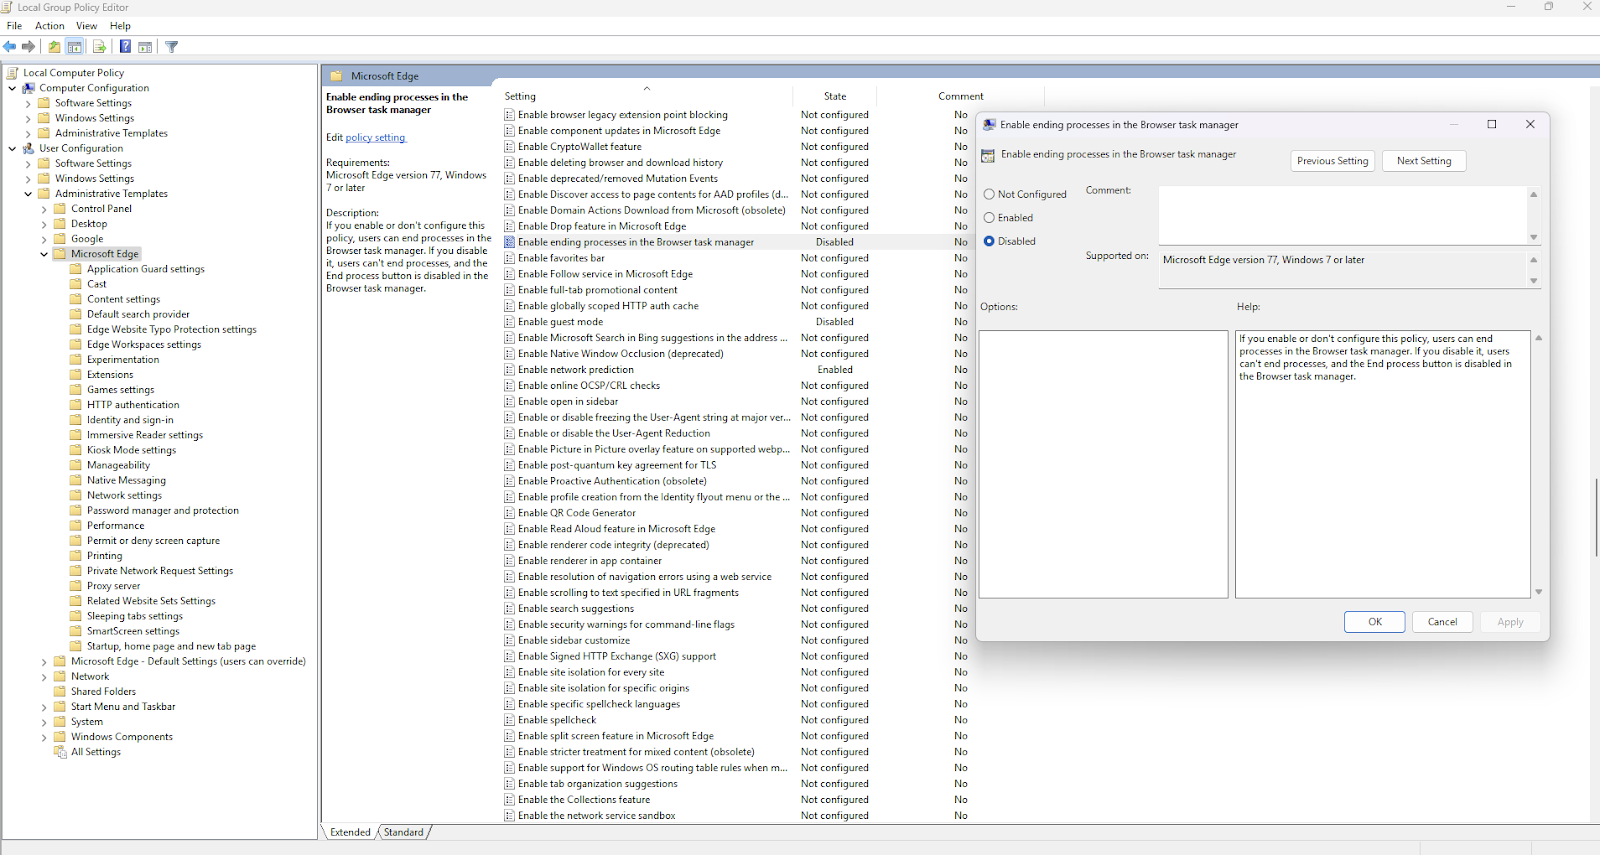Click Cancel in the policy dialog
This screenshot has height=855, width=1600.
[x=1442, y=622]
